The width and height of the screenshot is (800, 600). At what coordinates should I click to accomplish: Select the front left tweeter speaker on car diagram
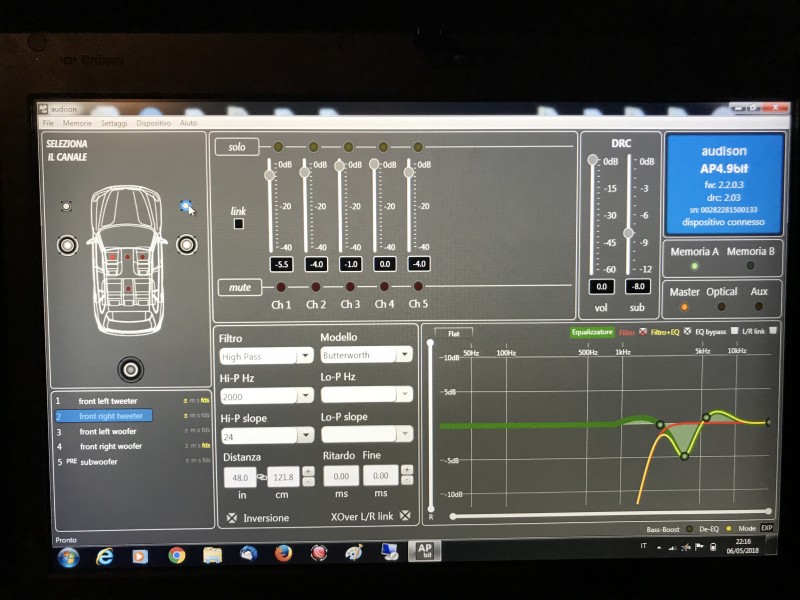pyautogui.click(x=66, y=206)
